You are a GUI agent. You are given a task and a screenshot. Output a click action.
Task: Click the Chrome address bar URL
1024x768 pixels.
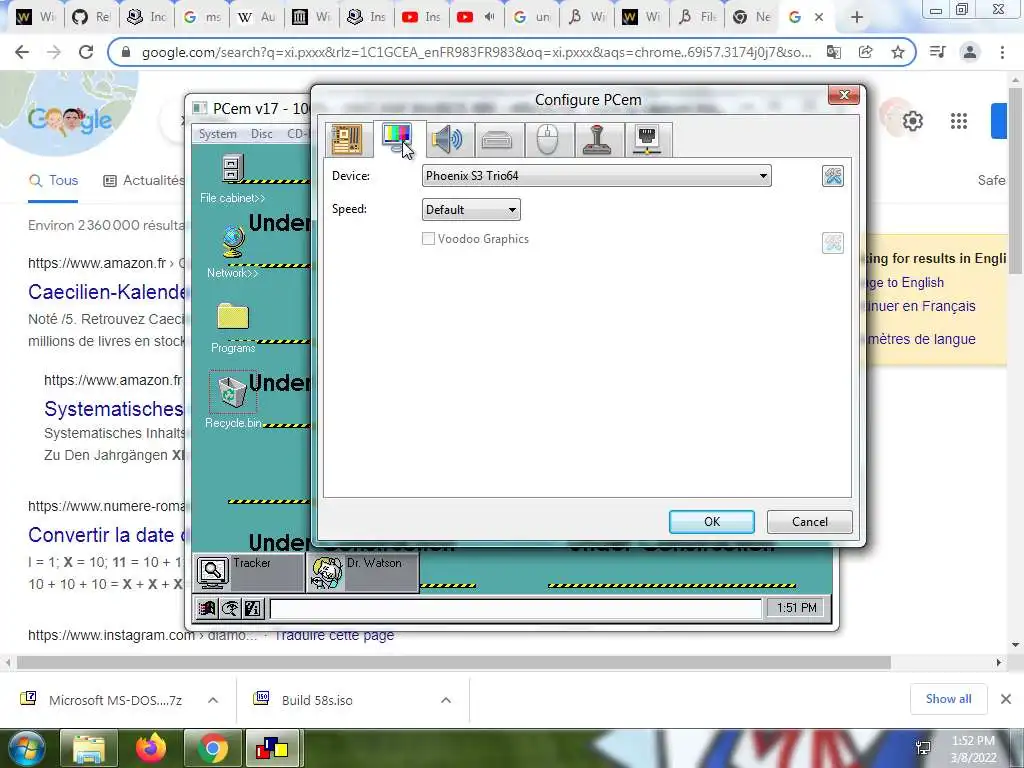pyautogui.click(x=477, y=52)
